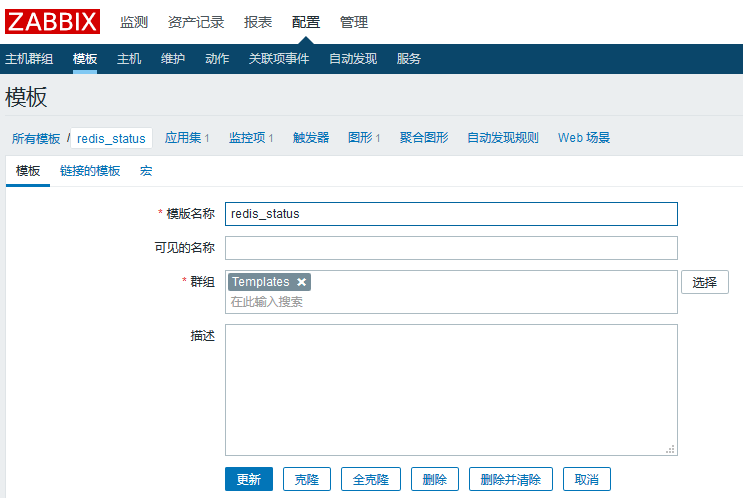Click the 取消 button

pos(586,480)
